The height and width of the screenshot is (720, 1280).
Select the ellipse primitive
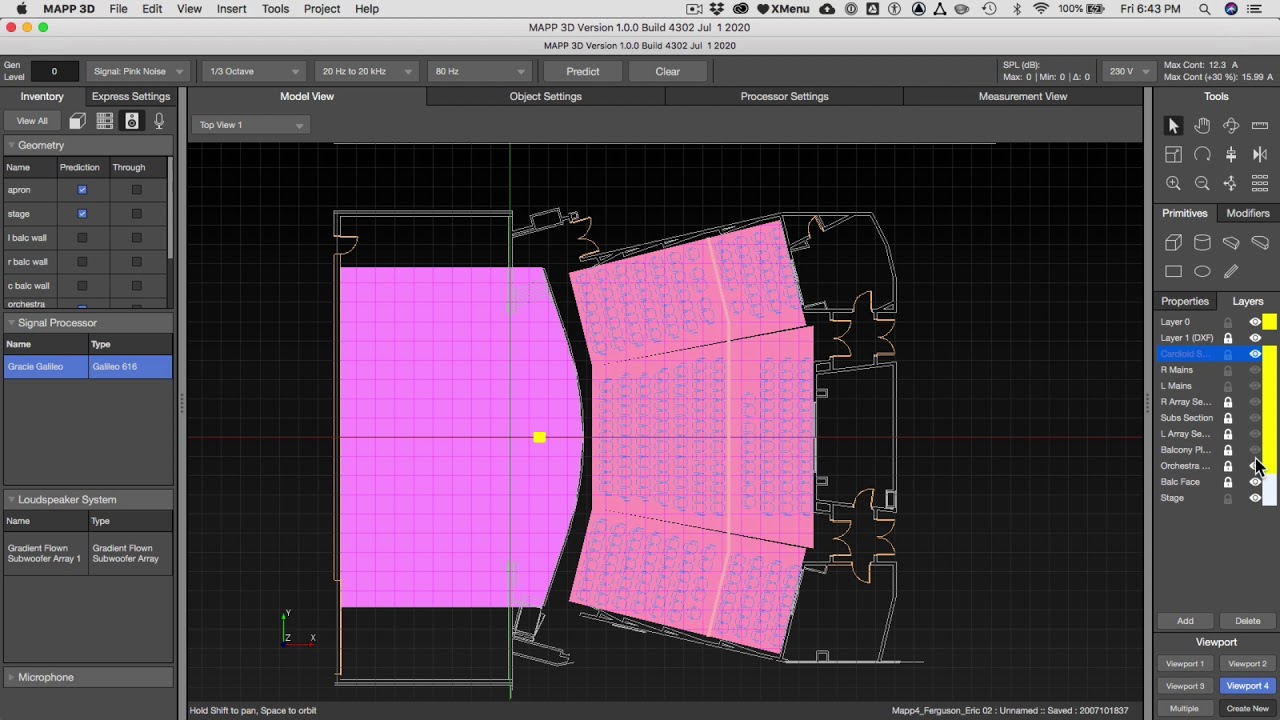pyautogui.click(x=1202, y=271)
